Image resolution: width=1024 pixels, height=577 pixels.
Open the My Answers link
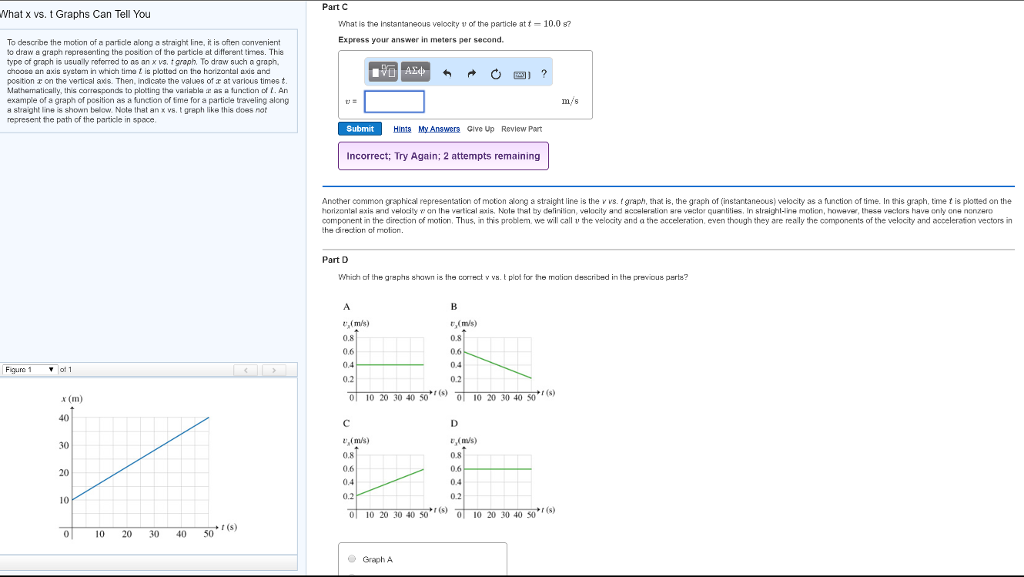click(x=439, y=129)
